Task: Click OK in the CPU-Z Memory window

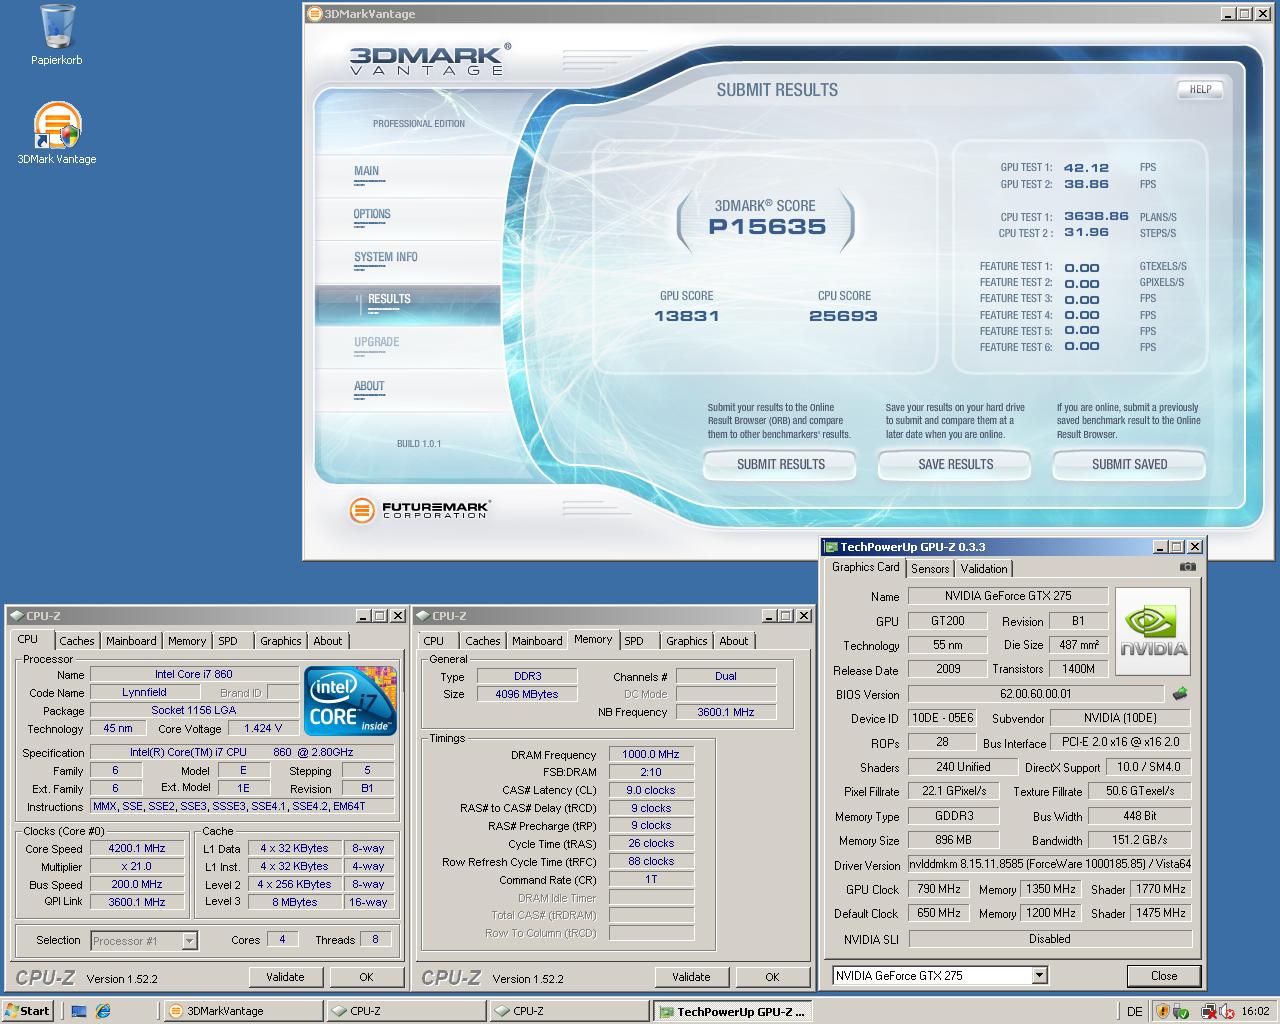Action: coord(772,977)
